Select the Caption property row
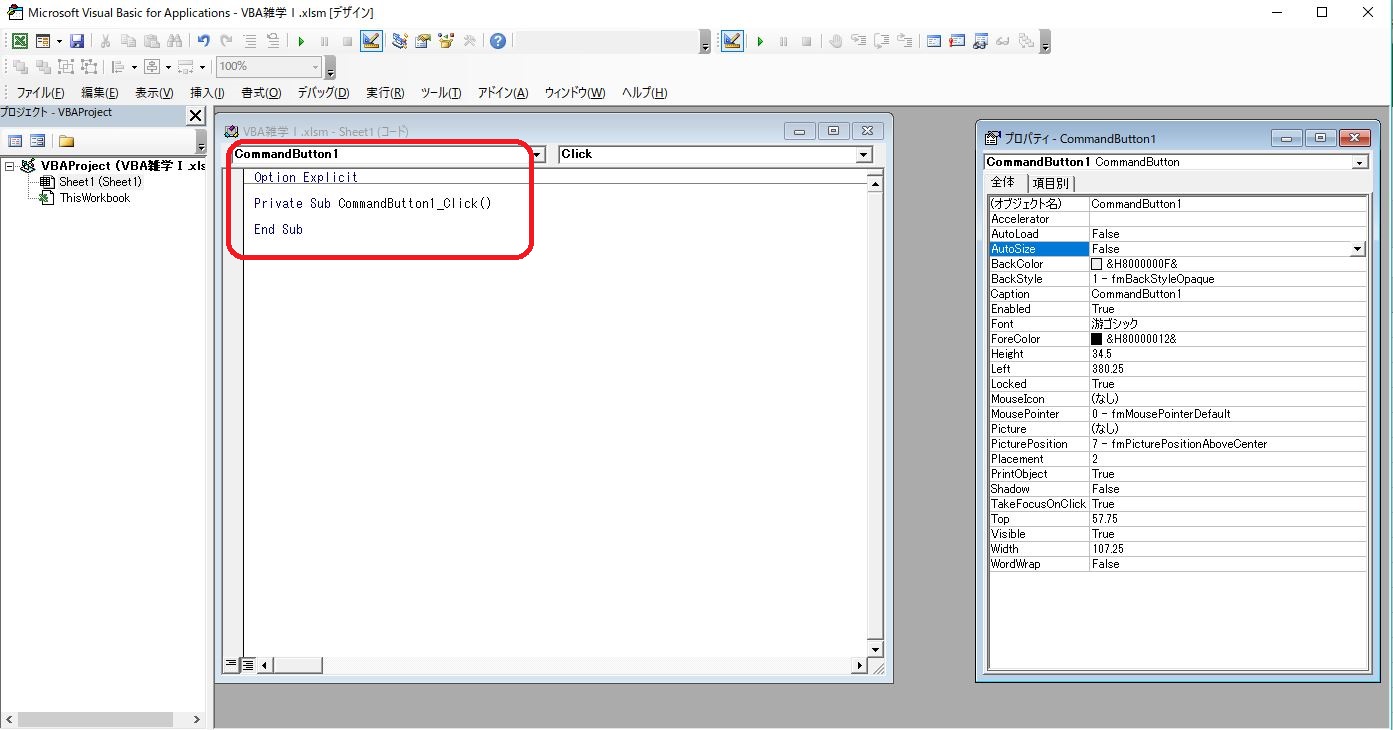Screen dimensions: 1393x730 (x=1177, y=294)
